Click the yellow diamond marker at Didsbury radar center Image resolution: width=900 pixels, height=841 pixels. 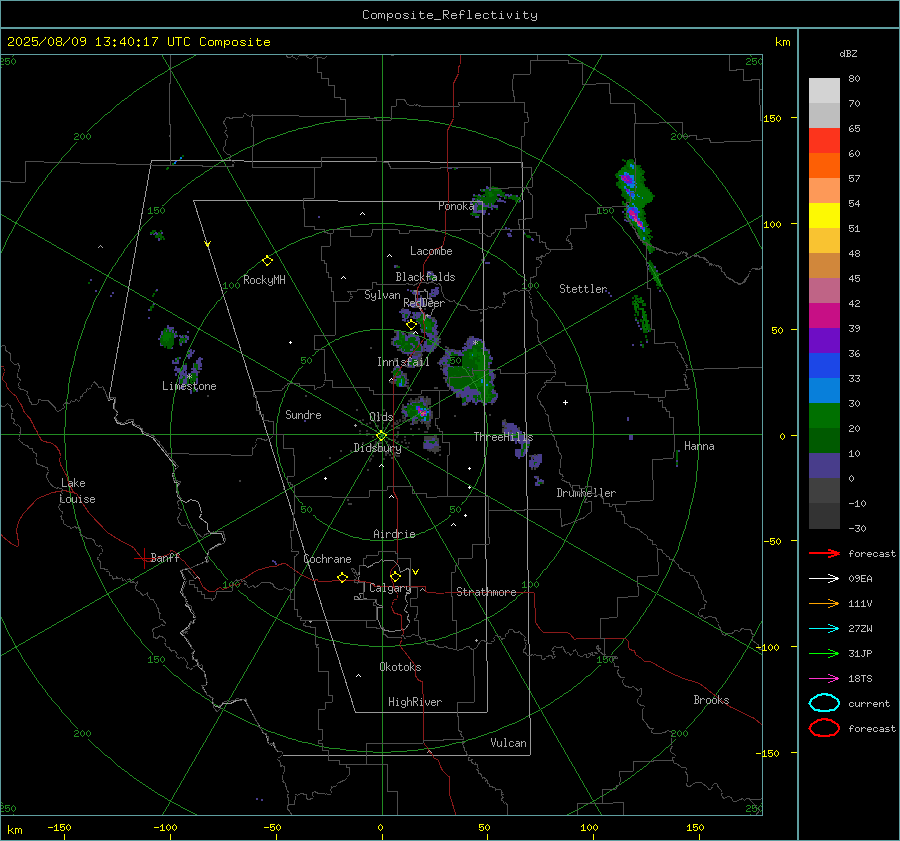point(381,436)
